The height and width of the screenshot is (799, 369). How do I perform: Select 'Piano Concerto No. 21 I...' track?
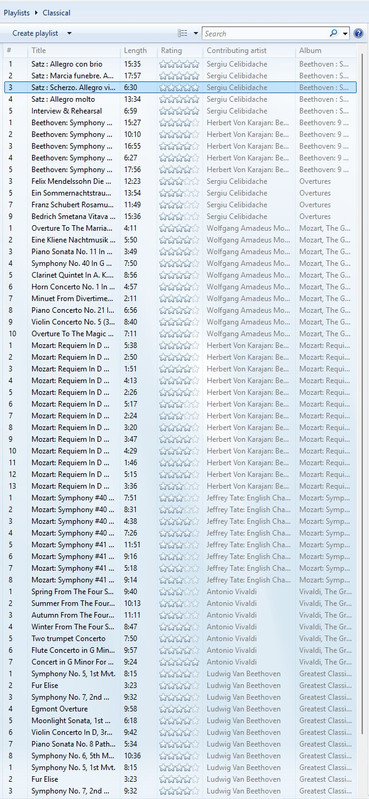[180, 310]
